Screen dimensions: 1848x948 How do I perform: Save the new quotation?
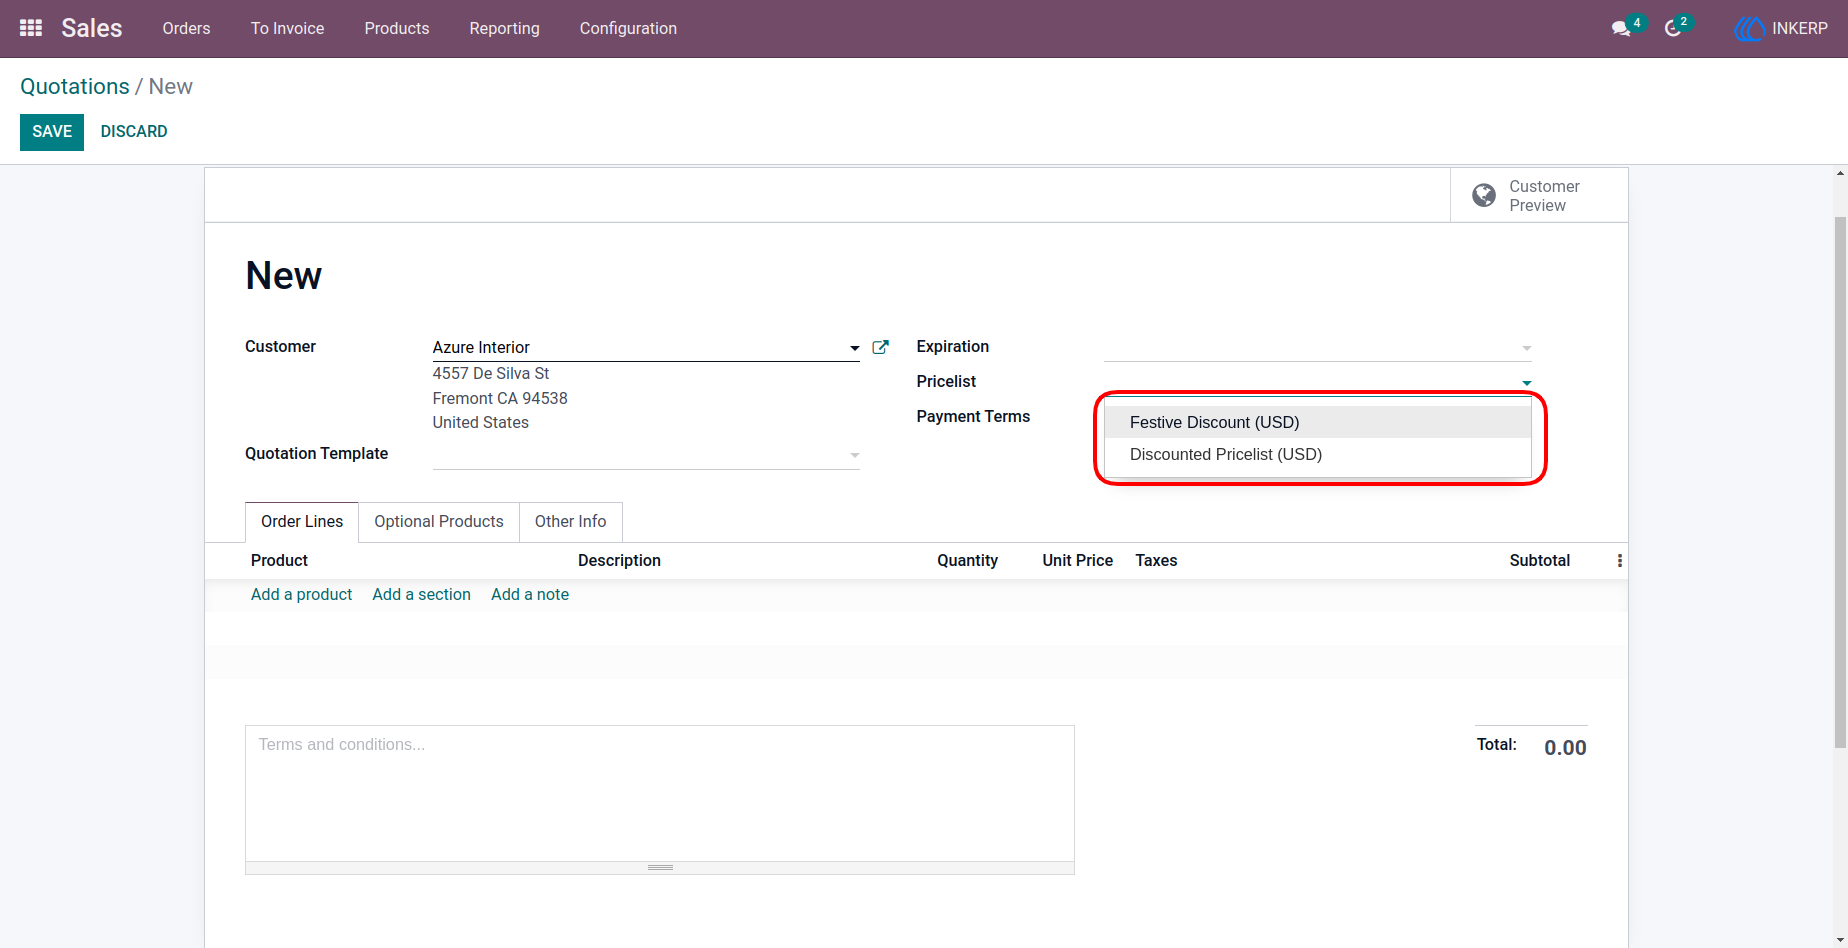(52, 132)
